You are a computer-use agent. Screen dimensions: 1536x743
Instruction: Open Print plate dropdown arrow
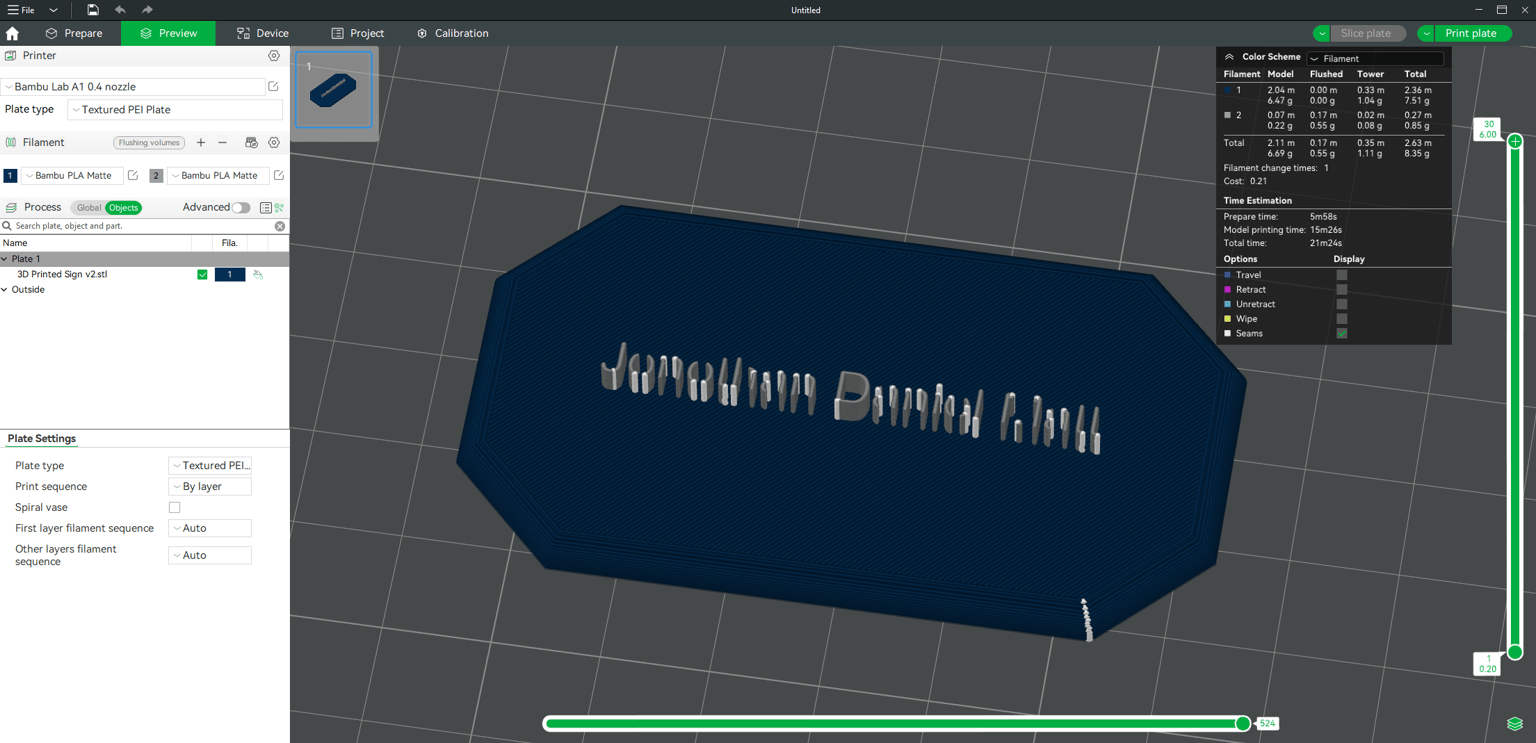click(1426, 33)
